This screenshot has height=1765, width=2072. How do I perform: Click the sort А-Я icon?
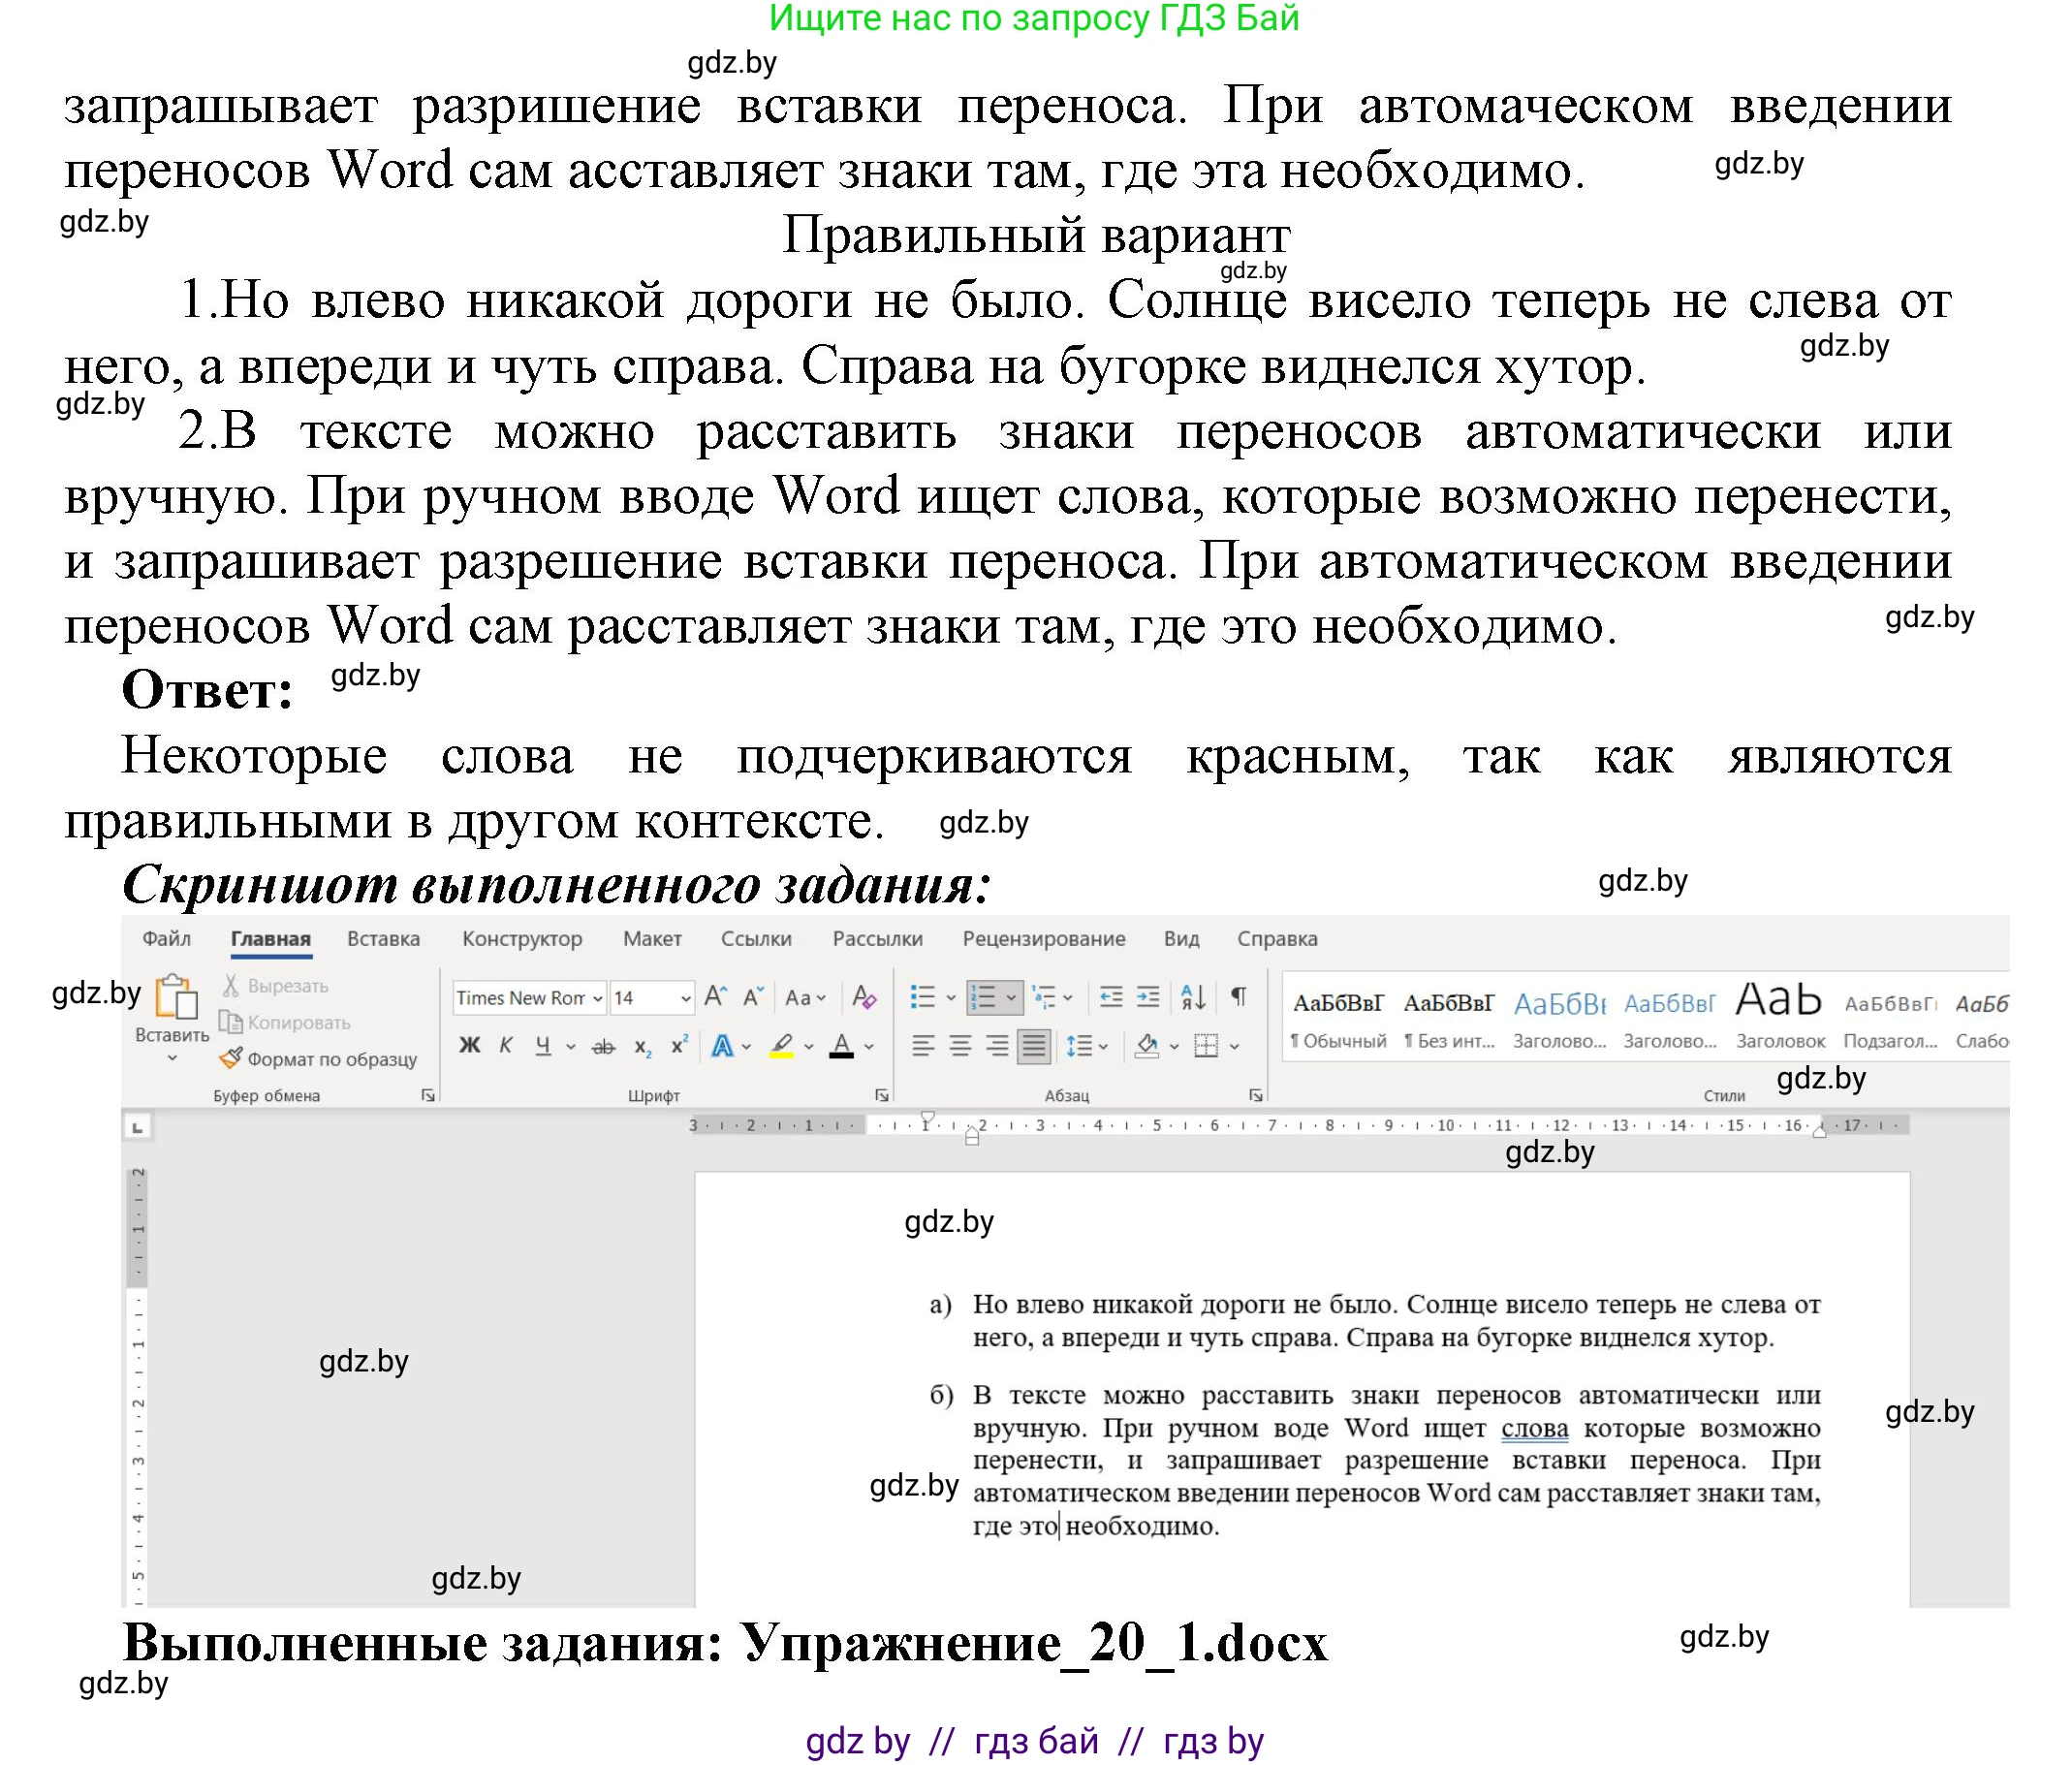pyautogui.click(x=1193, y=997)
